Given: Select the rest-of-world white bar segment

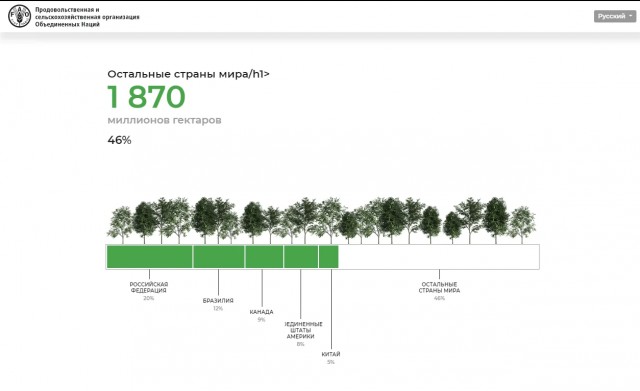Looking at the screenshot, I should coord(439,257).
